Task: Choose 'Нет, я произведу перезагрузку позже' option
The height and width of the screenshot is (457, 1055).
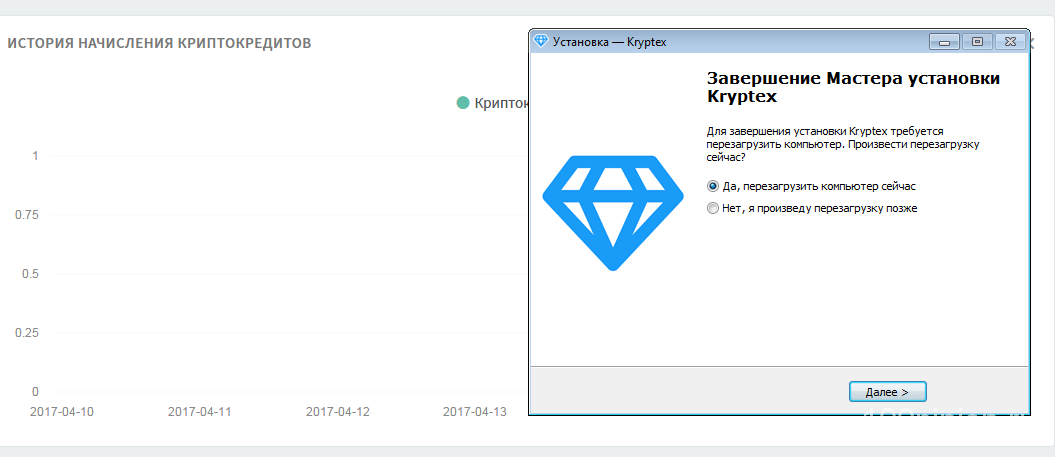Action: tap(812, 209)
